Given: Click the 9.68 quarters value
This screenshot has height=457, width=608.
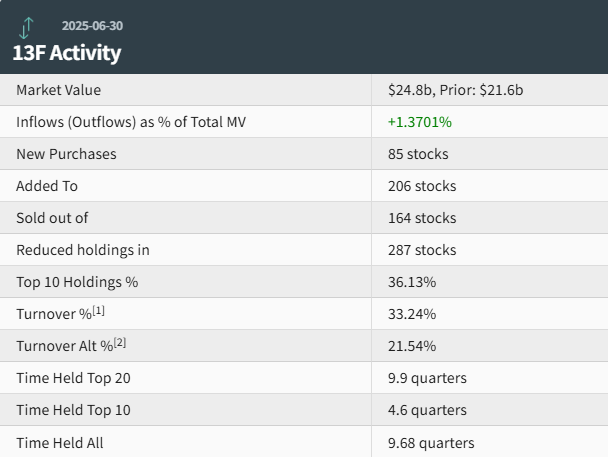Looking at the screenshot, I should [431, 442].
